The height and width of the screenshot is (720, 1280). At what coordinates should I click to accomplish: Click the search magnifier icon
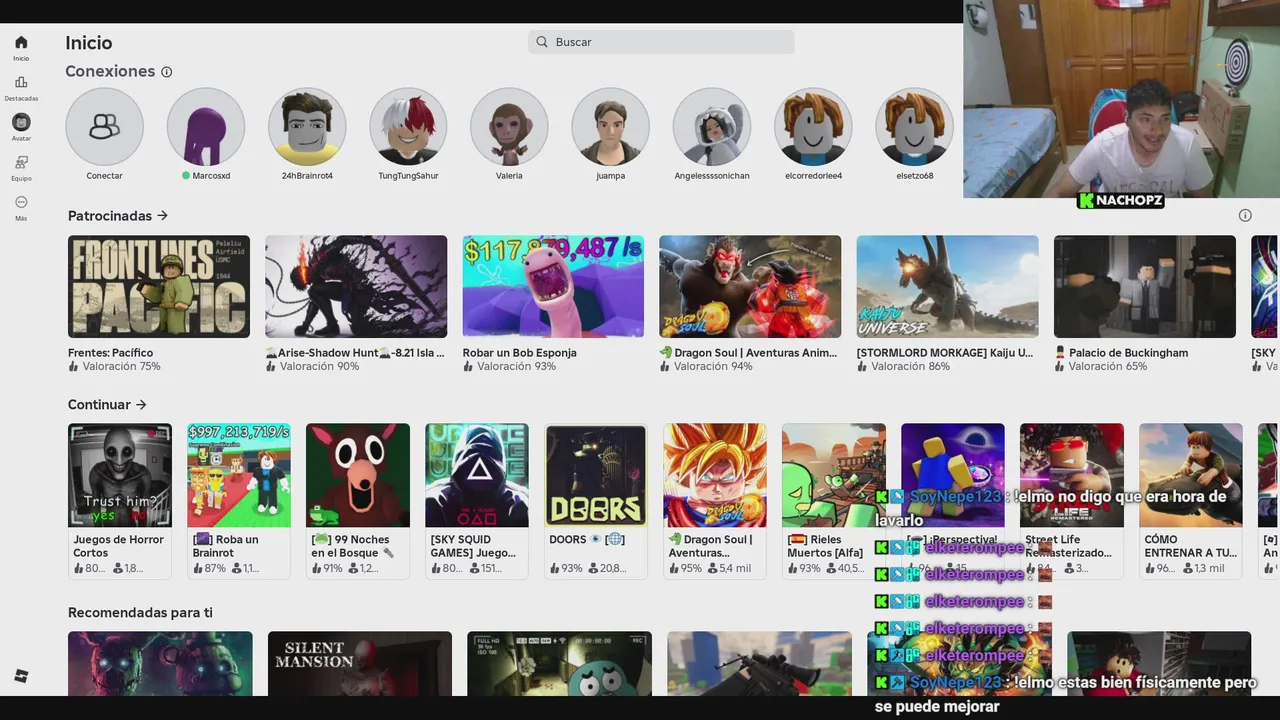pos(542,42)
